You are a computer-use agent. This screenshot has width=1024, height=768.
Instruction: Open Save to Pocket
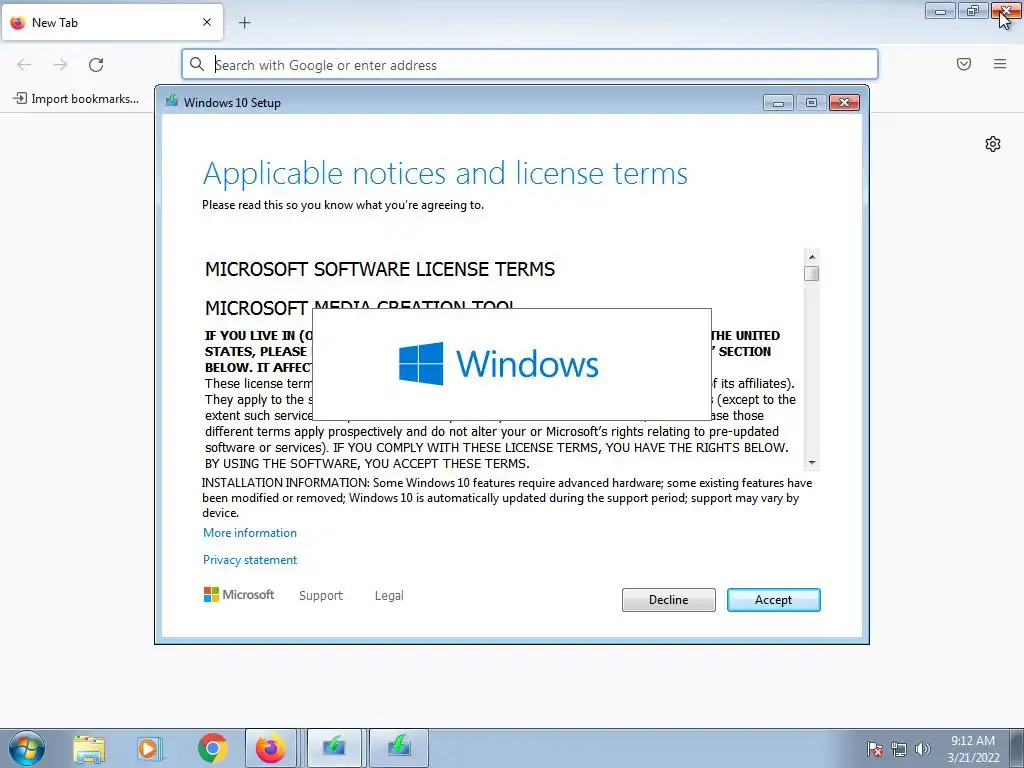pos(964,64)
